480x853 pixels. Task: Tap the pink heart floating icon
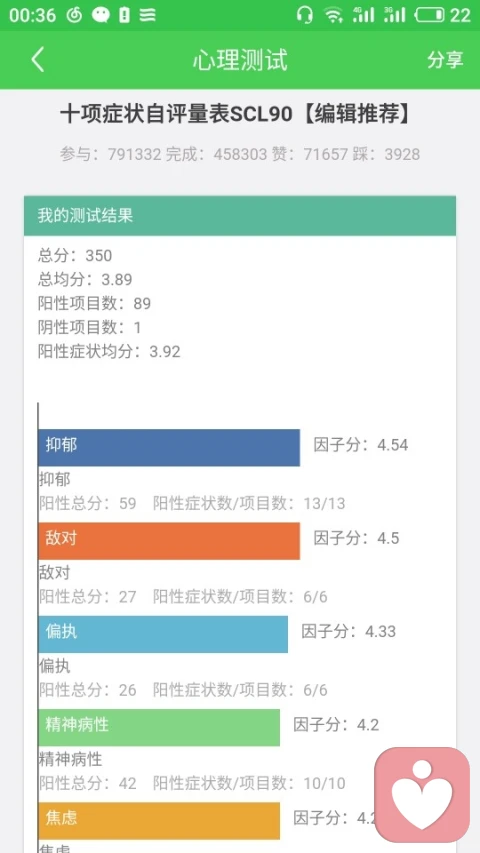tap(422, 794)
